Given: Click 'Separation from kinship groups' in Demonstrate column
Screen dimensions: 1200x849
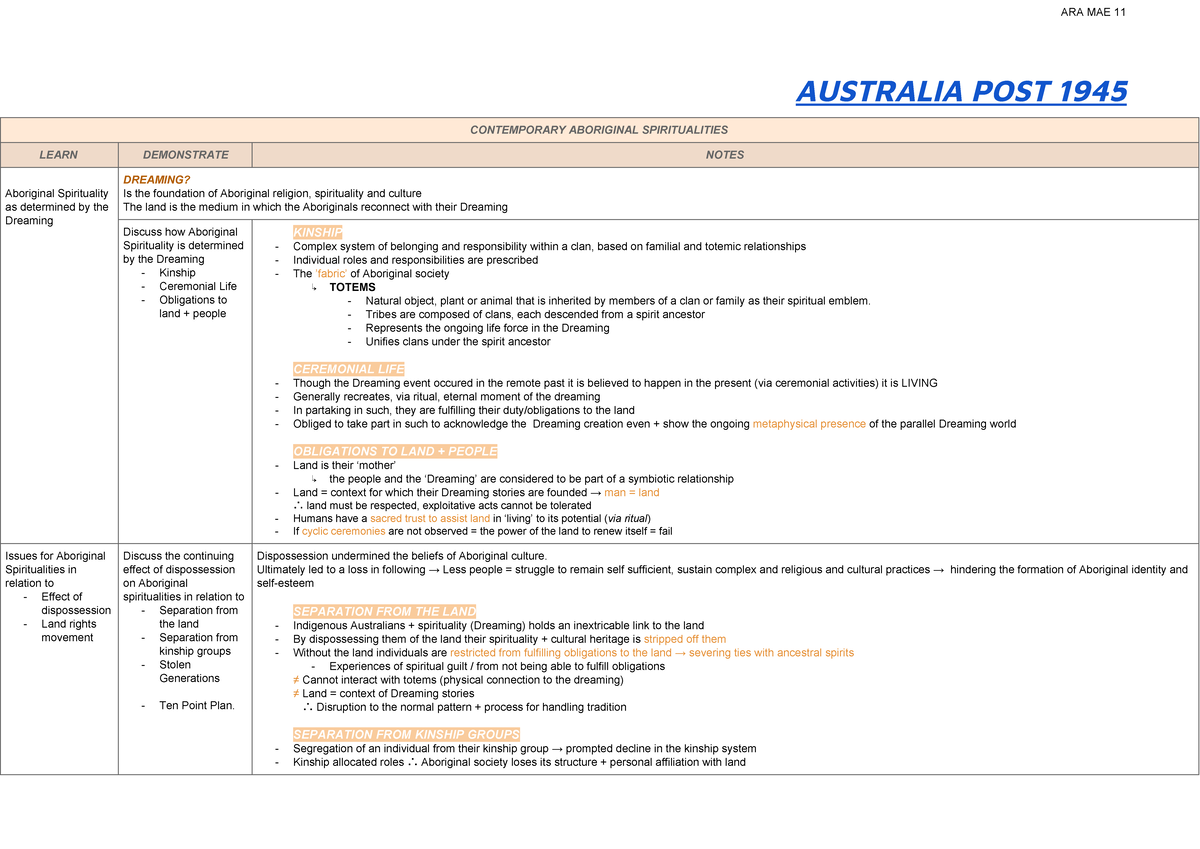Looking at the screenshot, I should [x=199, y=644].
